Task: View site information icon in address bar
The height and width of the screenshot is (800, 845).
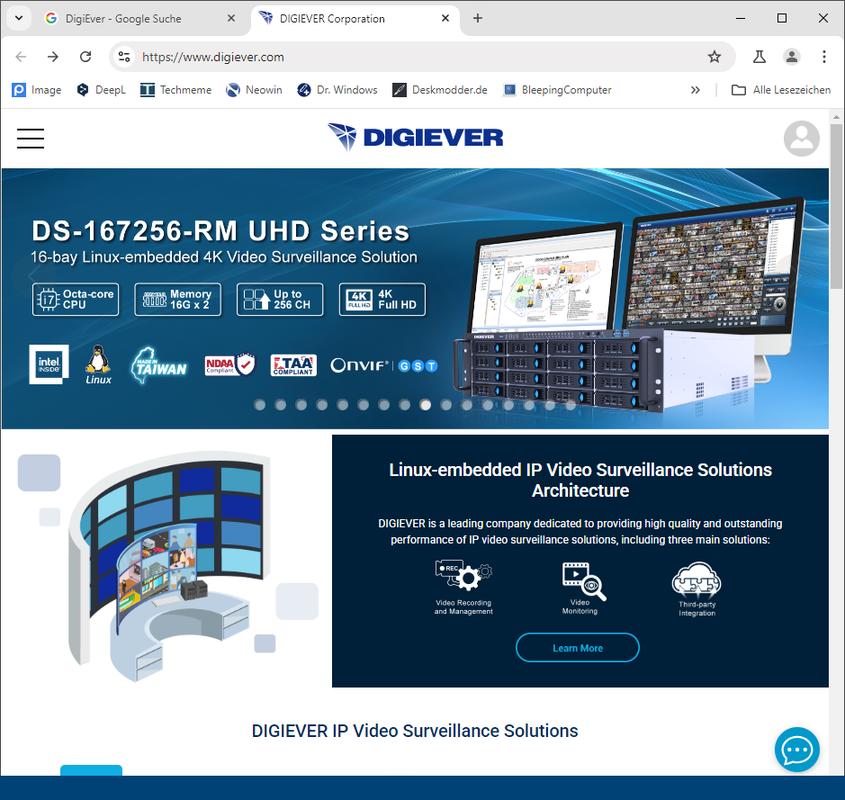Action: (x=124, y=57)
